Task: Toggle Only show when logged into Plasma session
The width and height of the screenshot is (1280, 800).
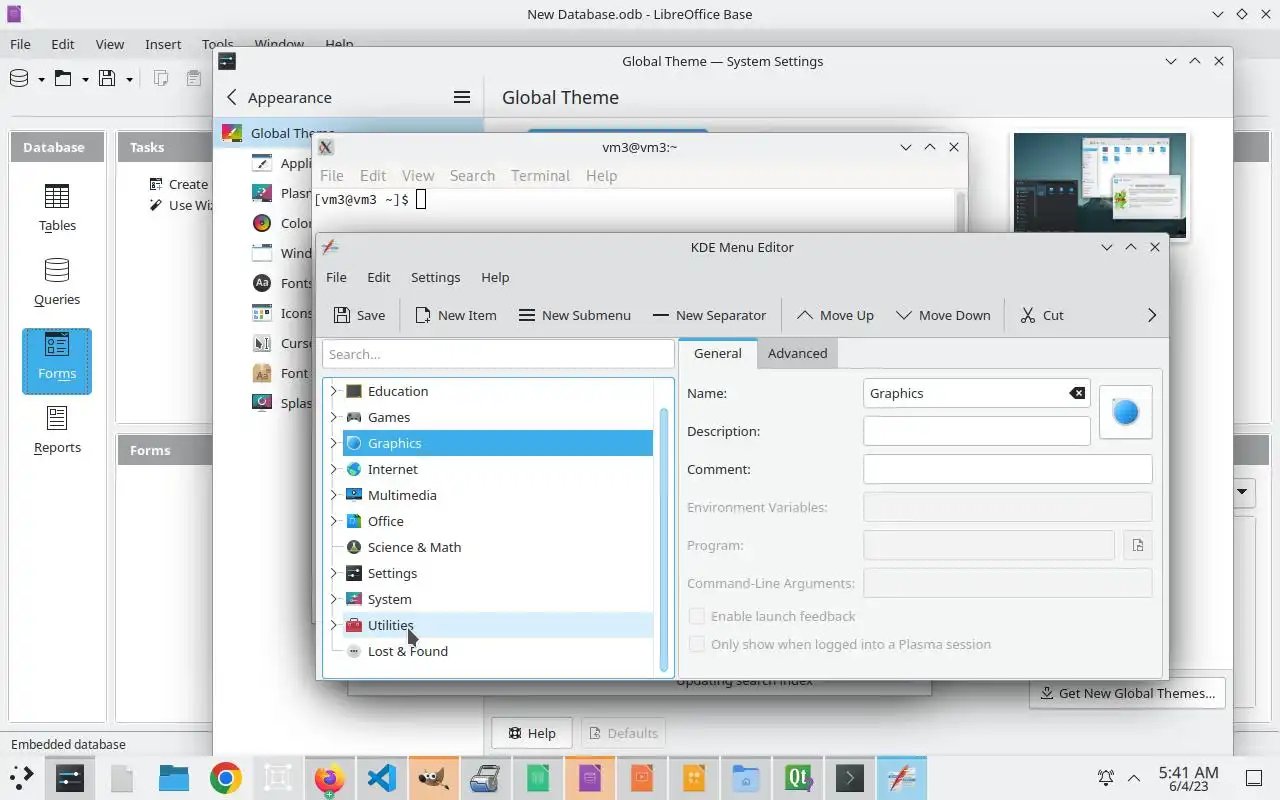Action: [697, 644]
